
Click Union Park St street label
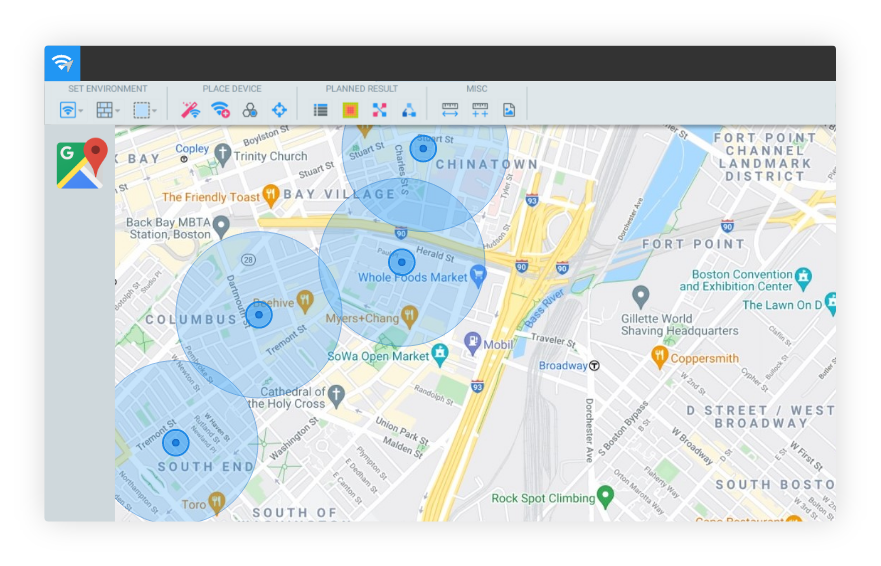[402, 431]
